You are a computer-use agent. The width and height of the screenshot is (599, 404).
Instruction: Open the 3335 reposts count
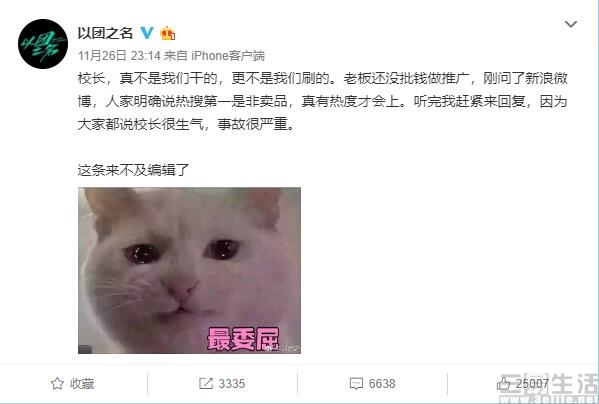(232, 383)
